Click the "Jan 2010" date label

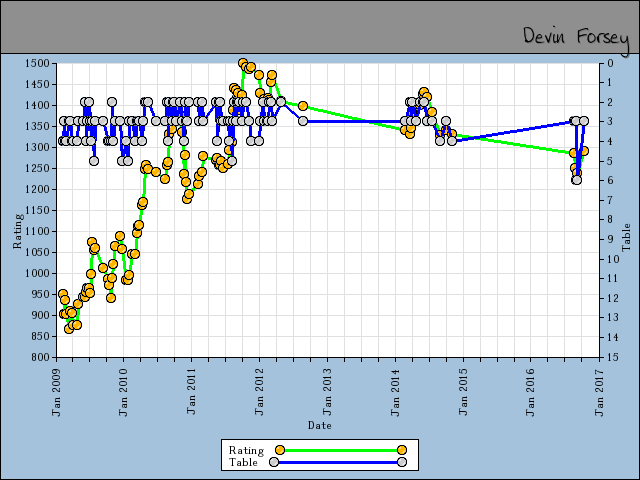point(124,392)
